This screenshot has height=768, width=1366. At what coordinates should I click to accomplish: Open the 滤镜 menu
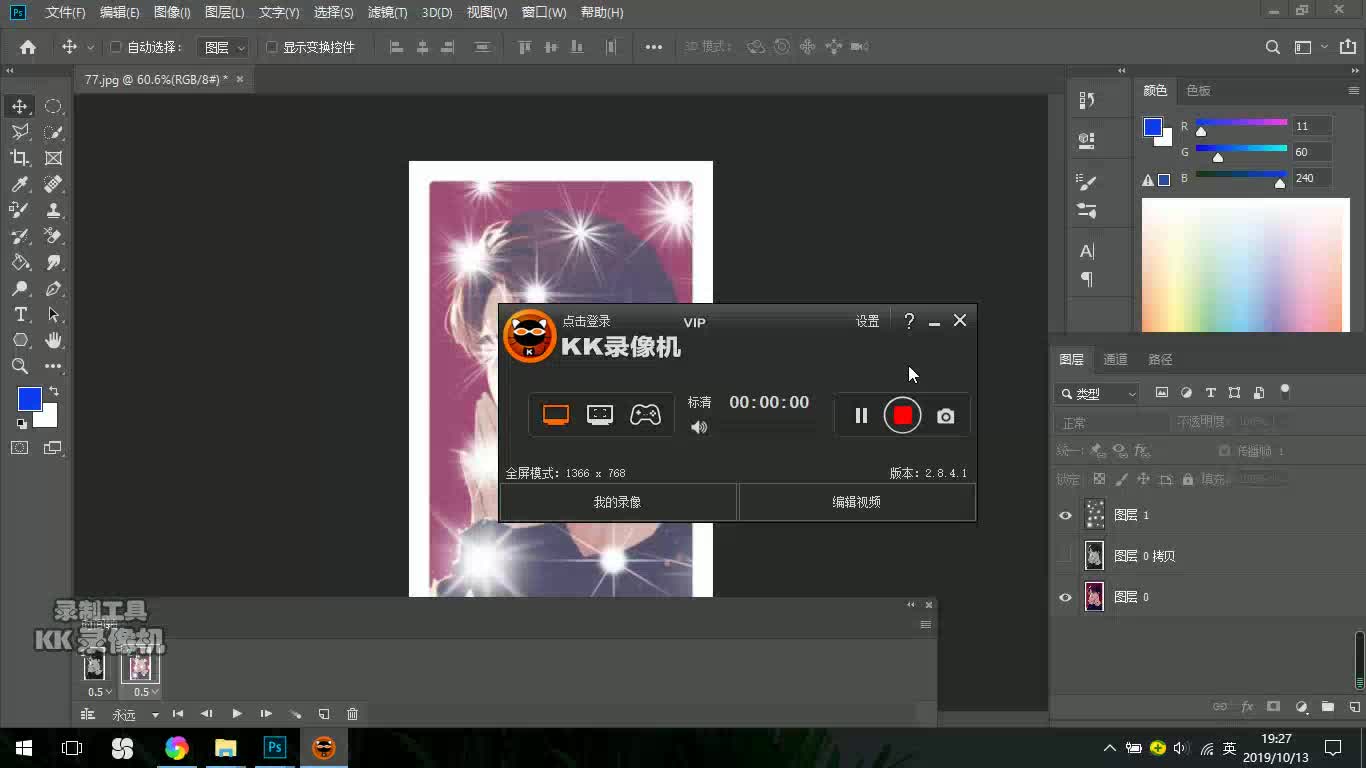(x=387, y=12)
